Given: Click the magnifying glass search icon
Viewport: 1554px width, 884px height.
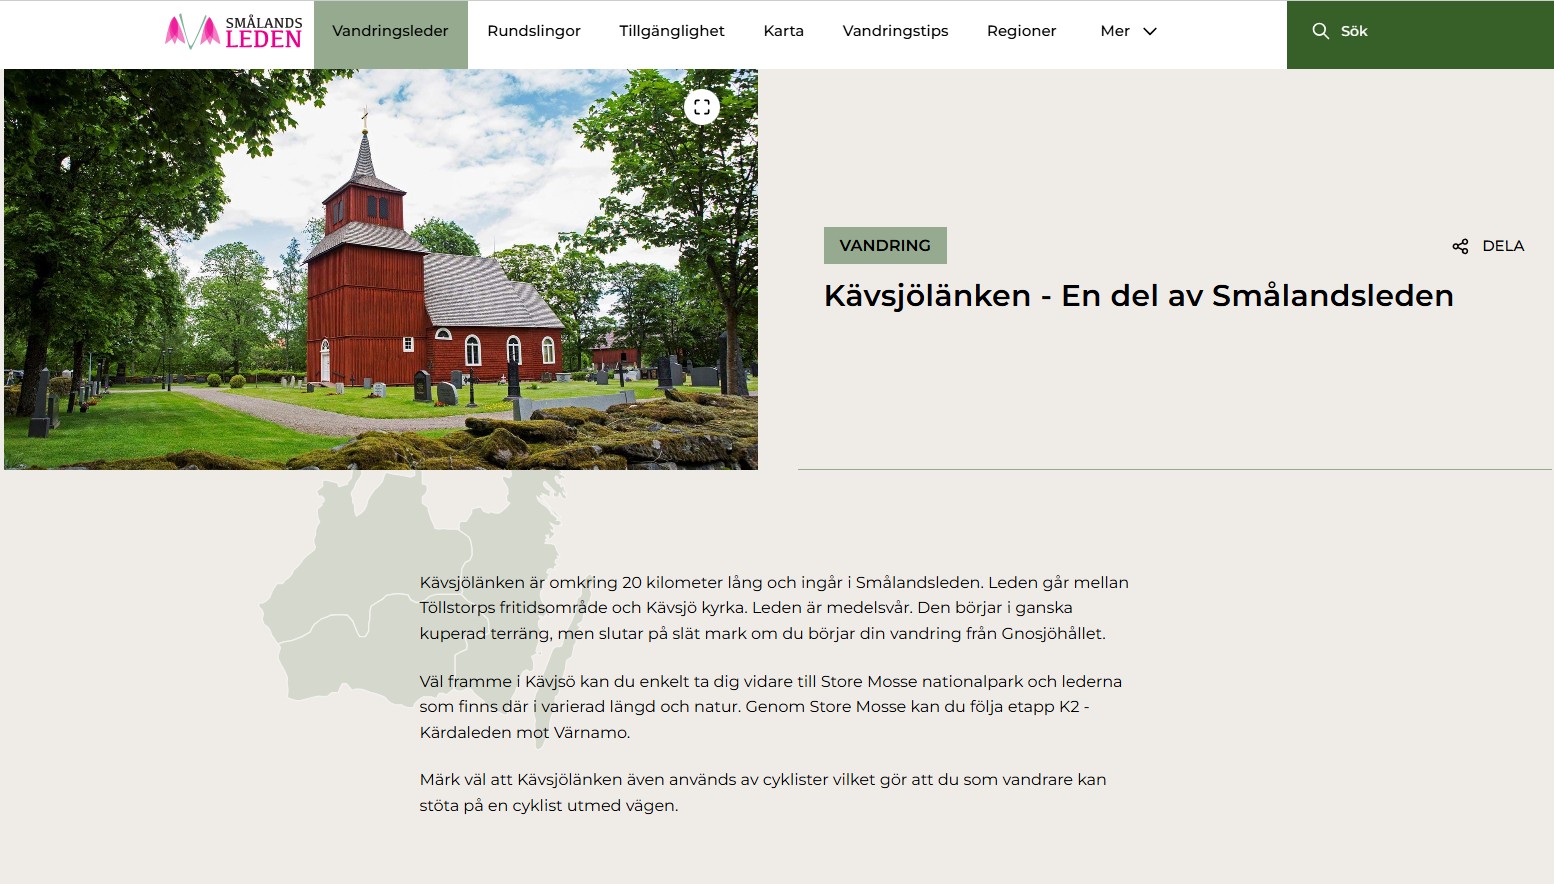Looking at the screenshot, I should (x=1320, y=31).
